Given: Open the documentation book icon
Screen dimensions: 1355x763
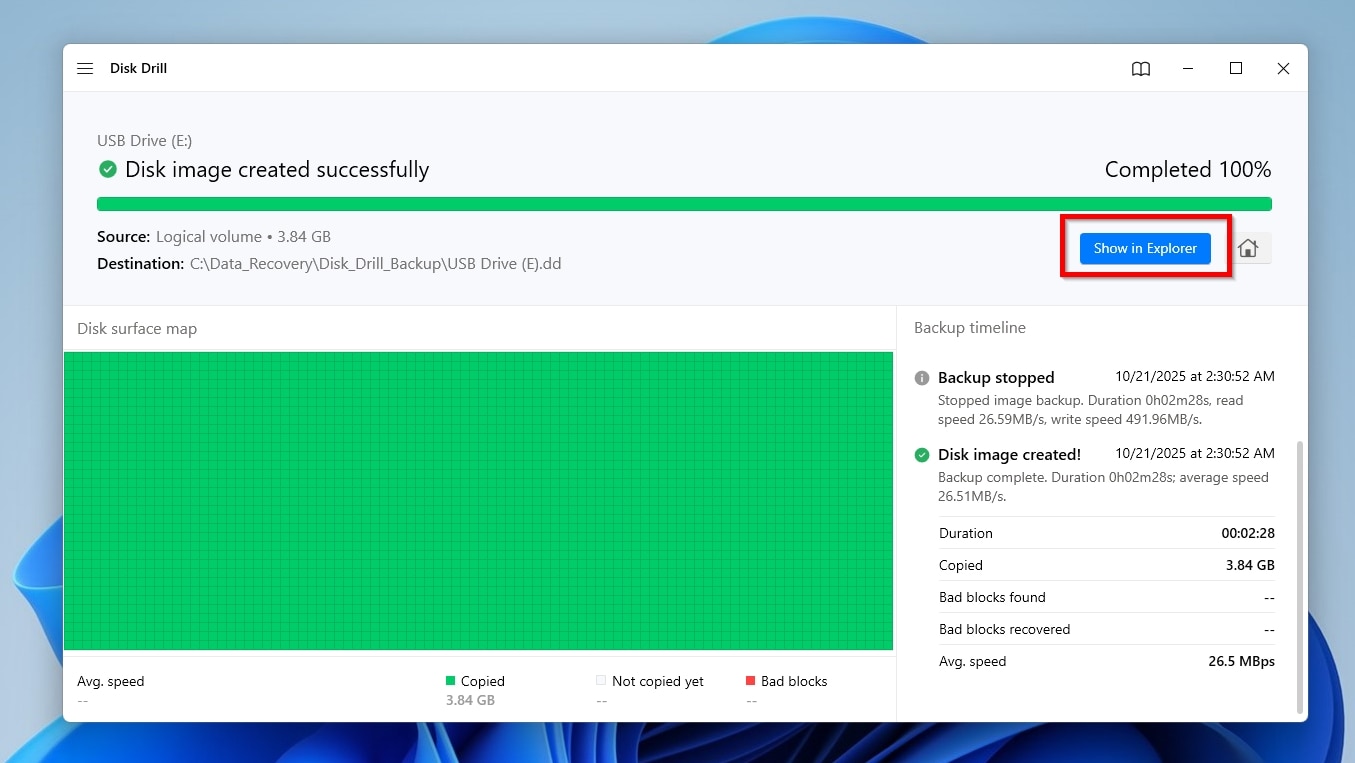Looking at the screenshot, I should click(1140, 68).
